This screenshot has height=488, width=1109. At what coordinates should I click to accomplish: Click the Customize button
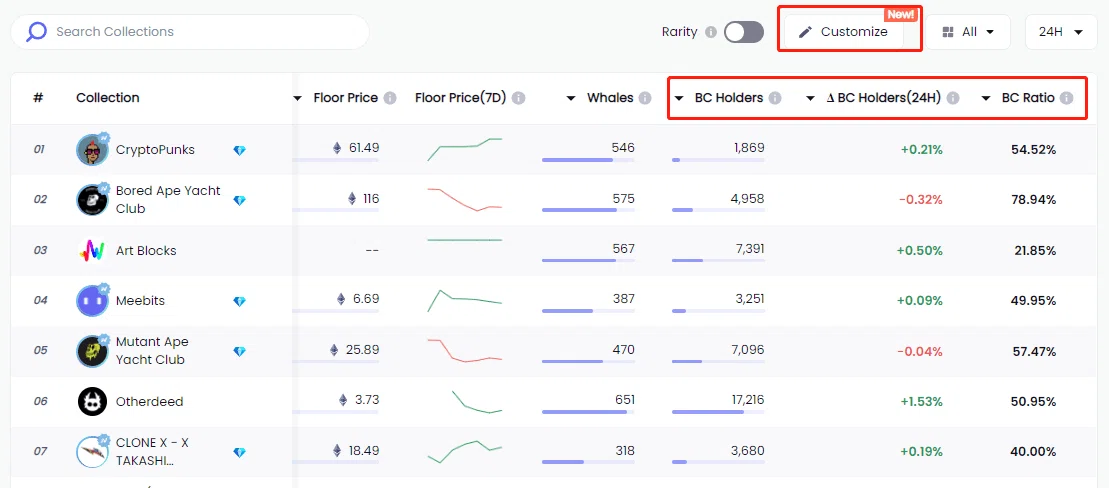coord(844,32)
